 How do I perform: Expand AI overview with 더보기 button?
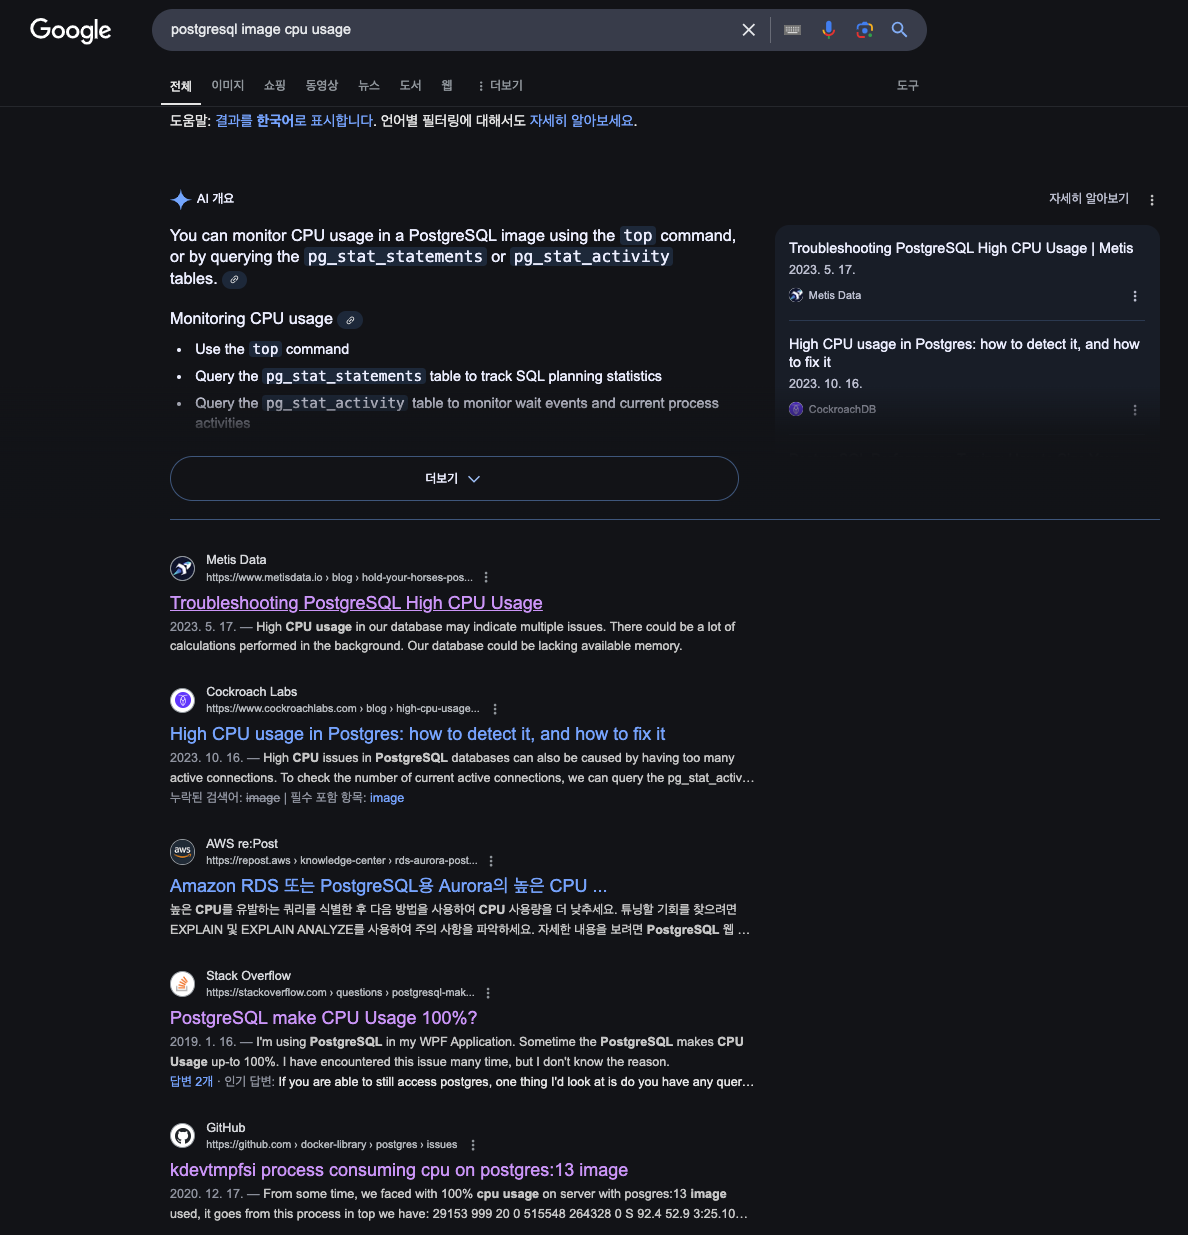(454, 478)
